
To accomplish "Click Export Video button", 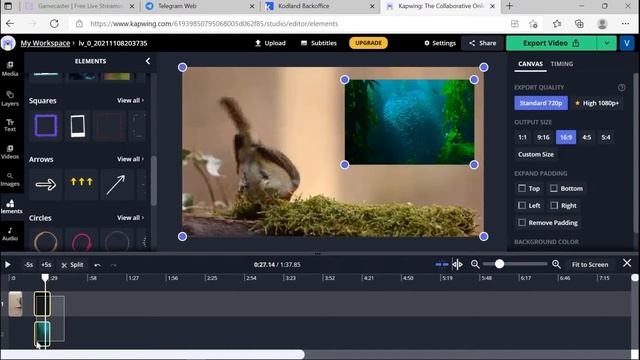I will pyautogui.click(x=551, y=43).
